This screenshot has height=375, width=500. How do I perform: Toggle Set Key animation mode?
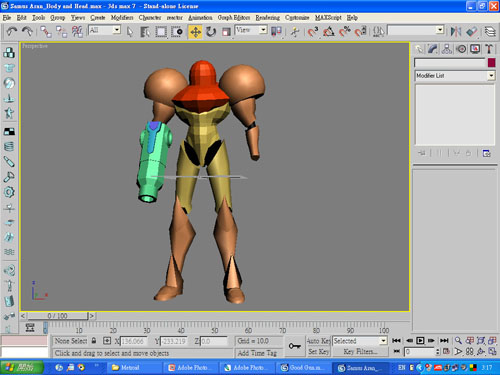pos(318,351)
